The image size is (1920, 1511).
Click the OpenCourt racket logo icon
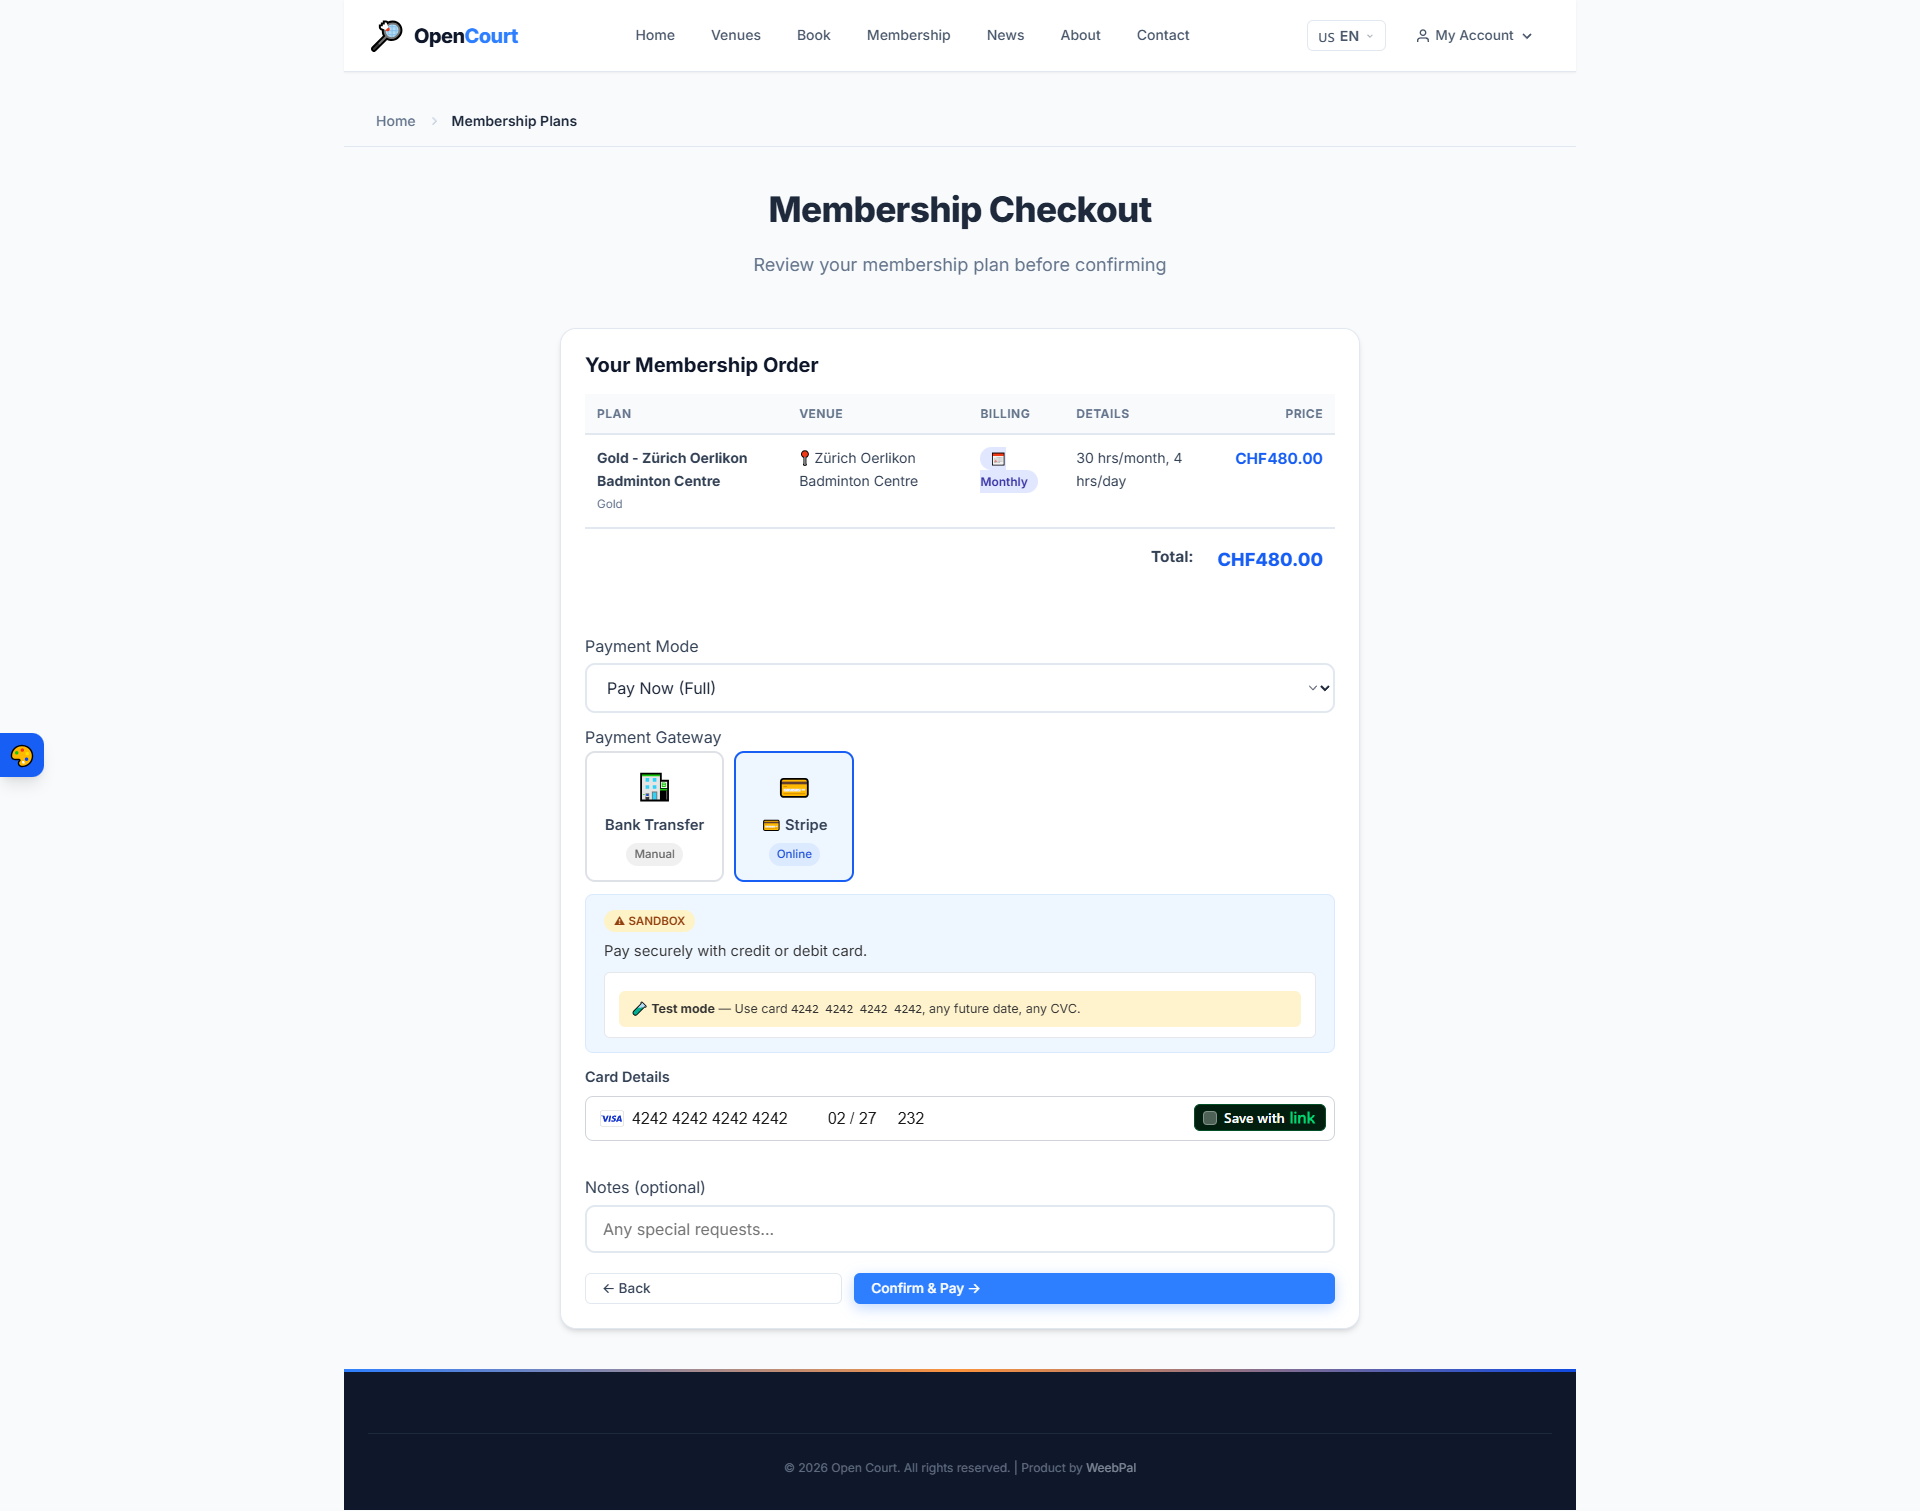(x=386, y=36)
